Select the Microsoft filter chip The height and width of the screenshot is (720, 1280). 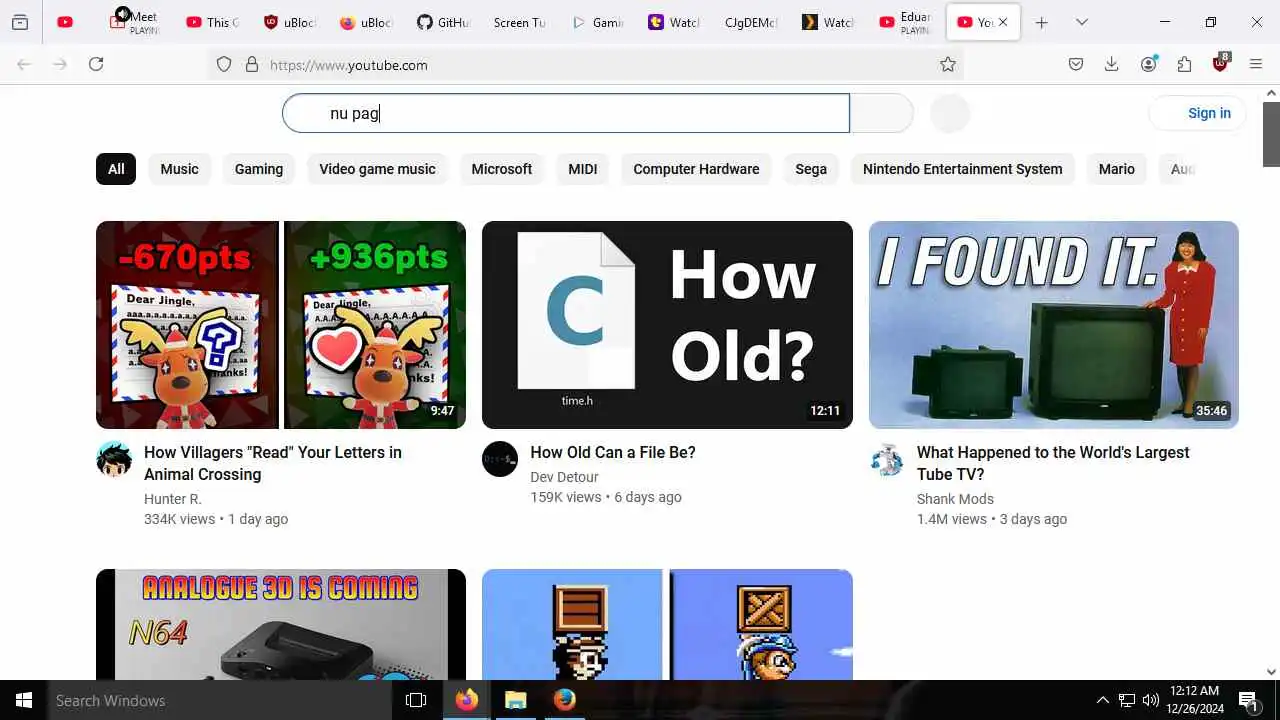coord(502,169)
